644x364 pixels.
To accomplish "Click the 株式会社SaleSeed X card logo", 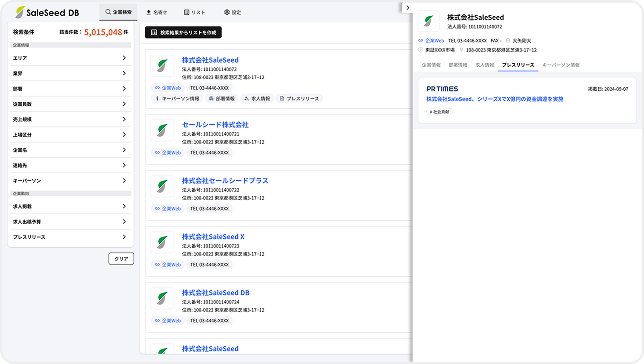I will pyautogui.click(x=162, y=242).
